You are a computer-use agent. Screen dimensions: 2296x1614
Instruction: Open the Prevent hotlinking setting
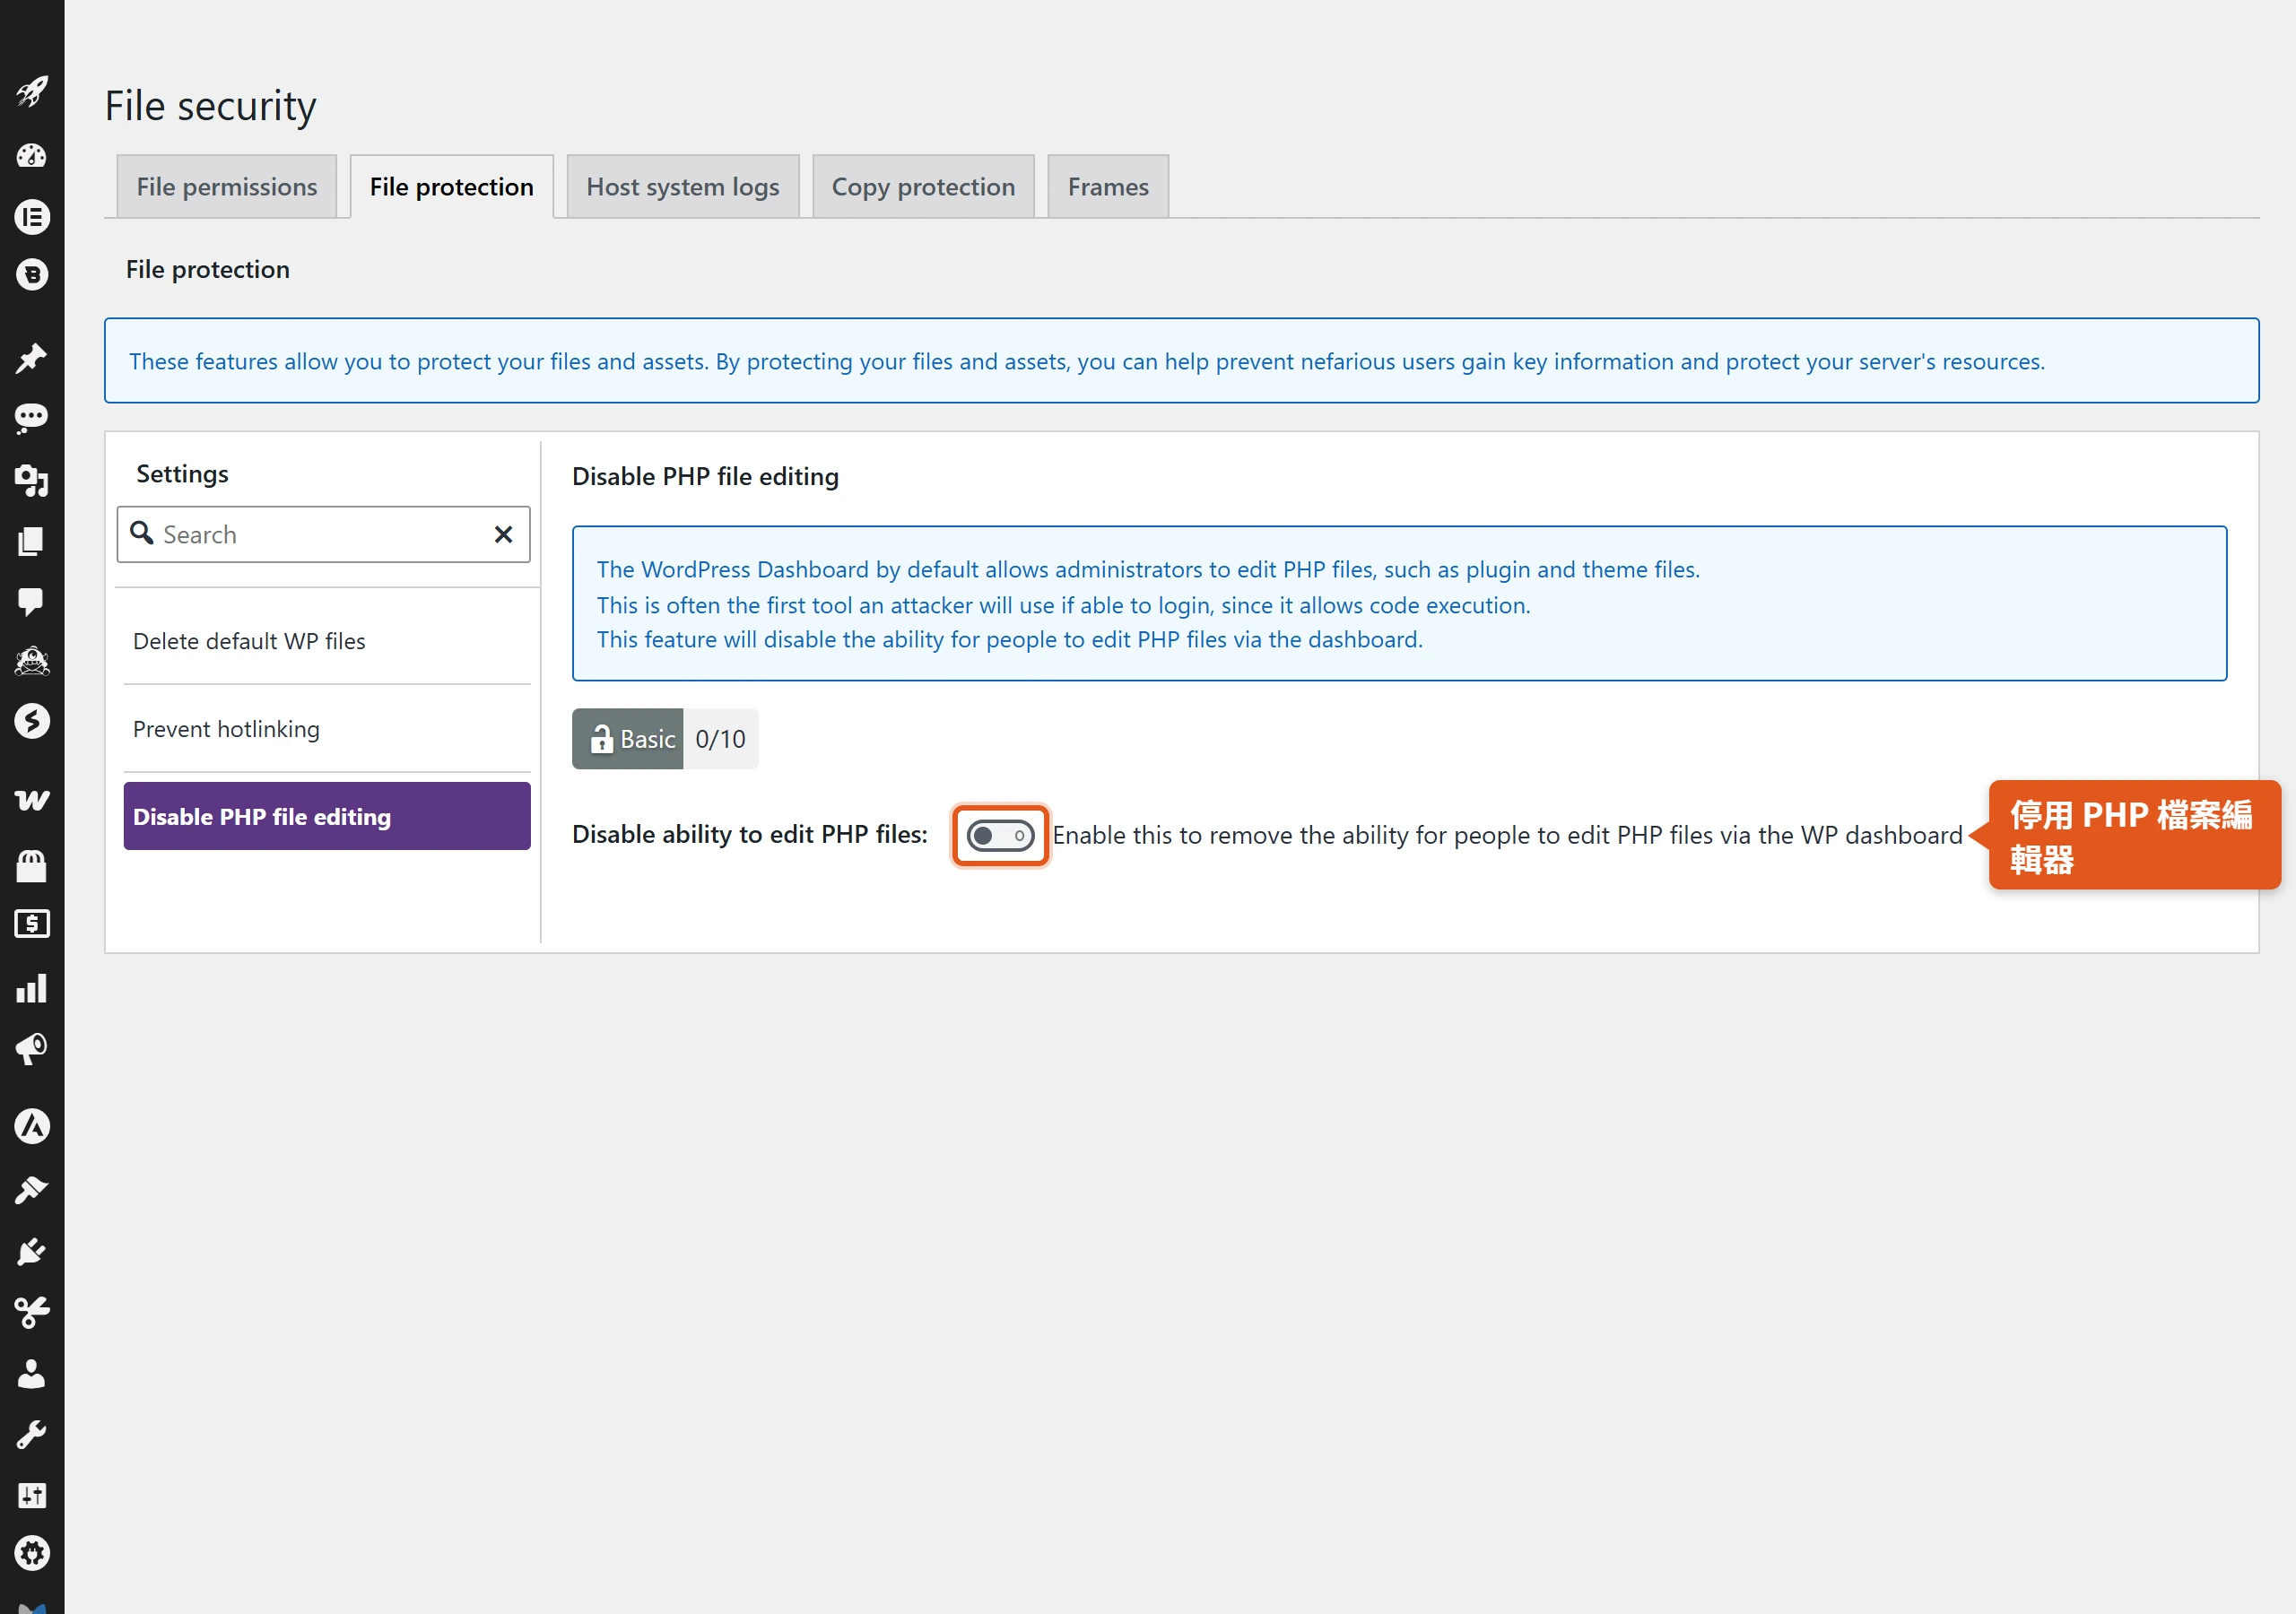327,729
